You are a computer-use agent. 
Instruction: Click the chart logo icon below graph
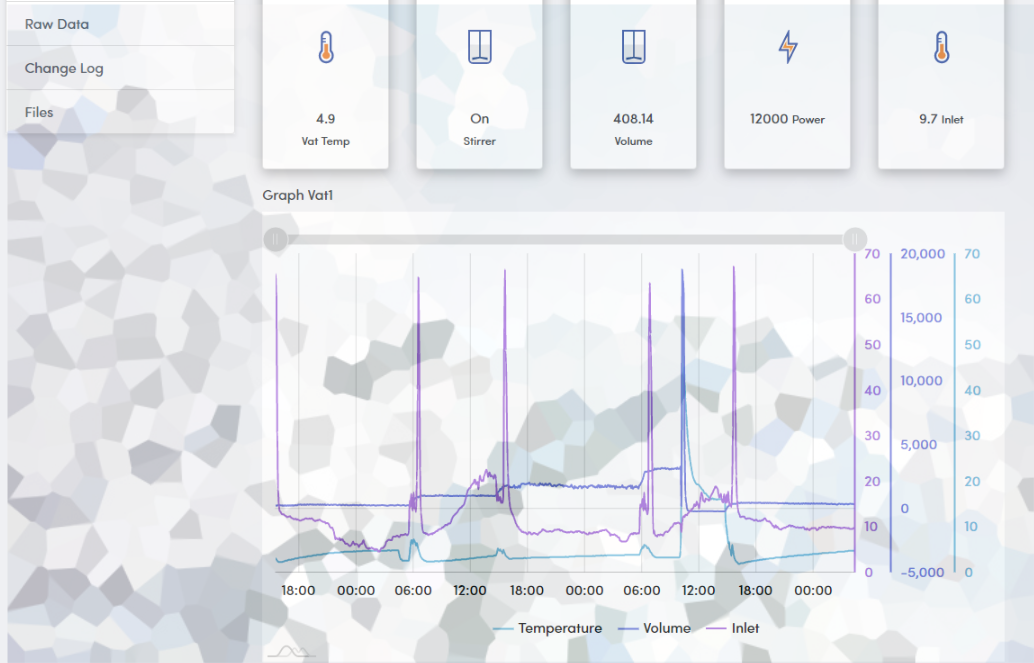click(285, 651)
